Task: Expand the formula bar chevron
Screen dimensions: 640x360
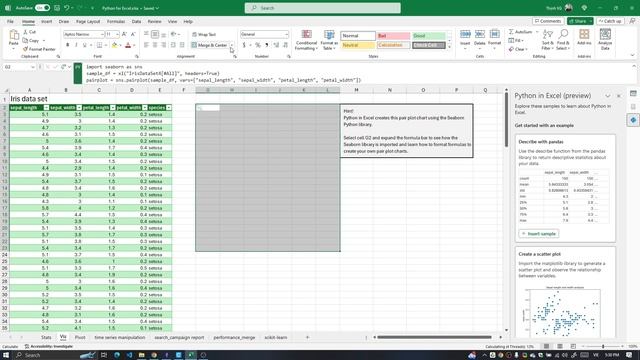Action: [x=633, y=66]
